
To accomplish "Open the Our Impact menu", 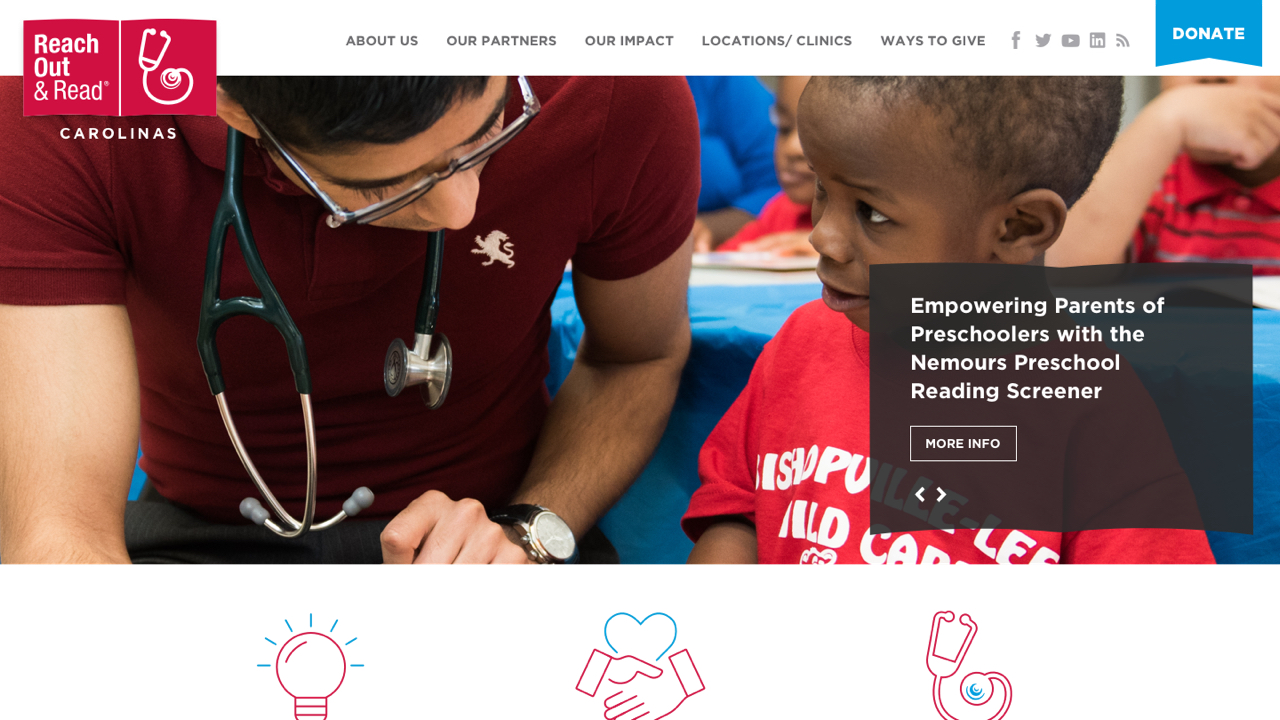I will click(629, 41).
